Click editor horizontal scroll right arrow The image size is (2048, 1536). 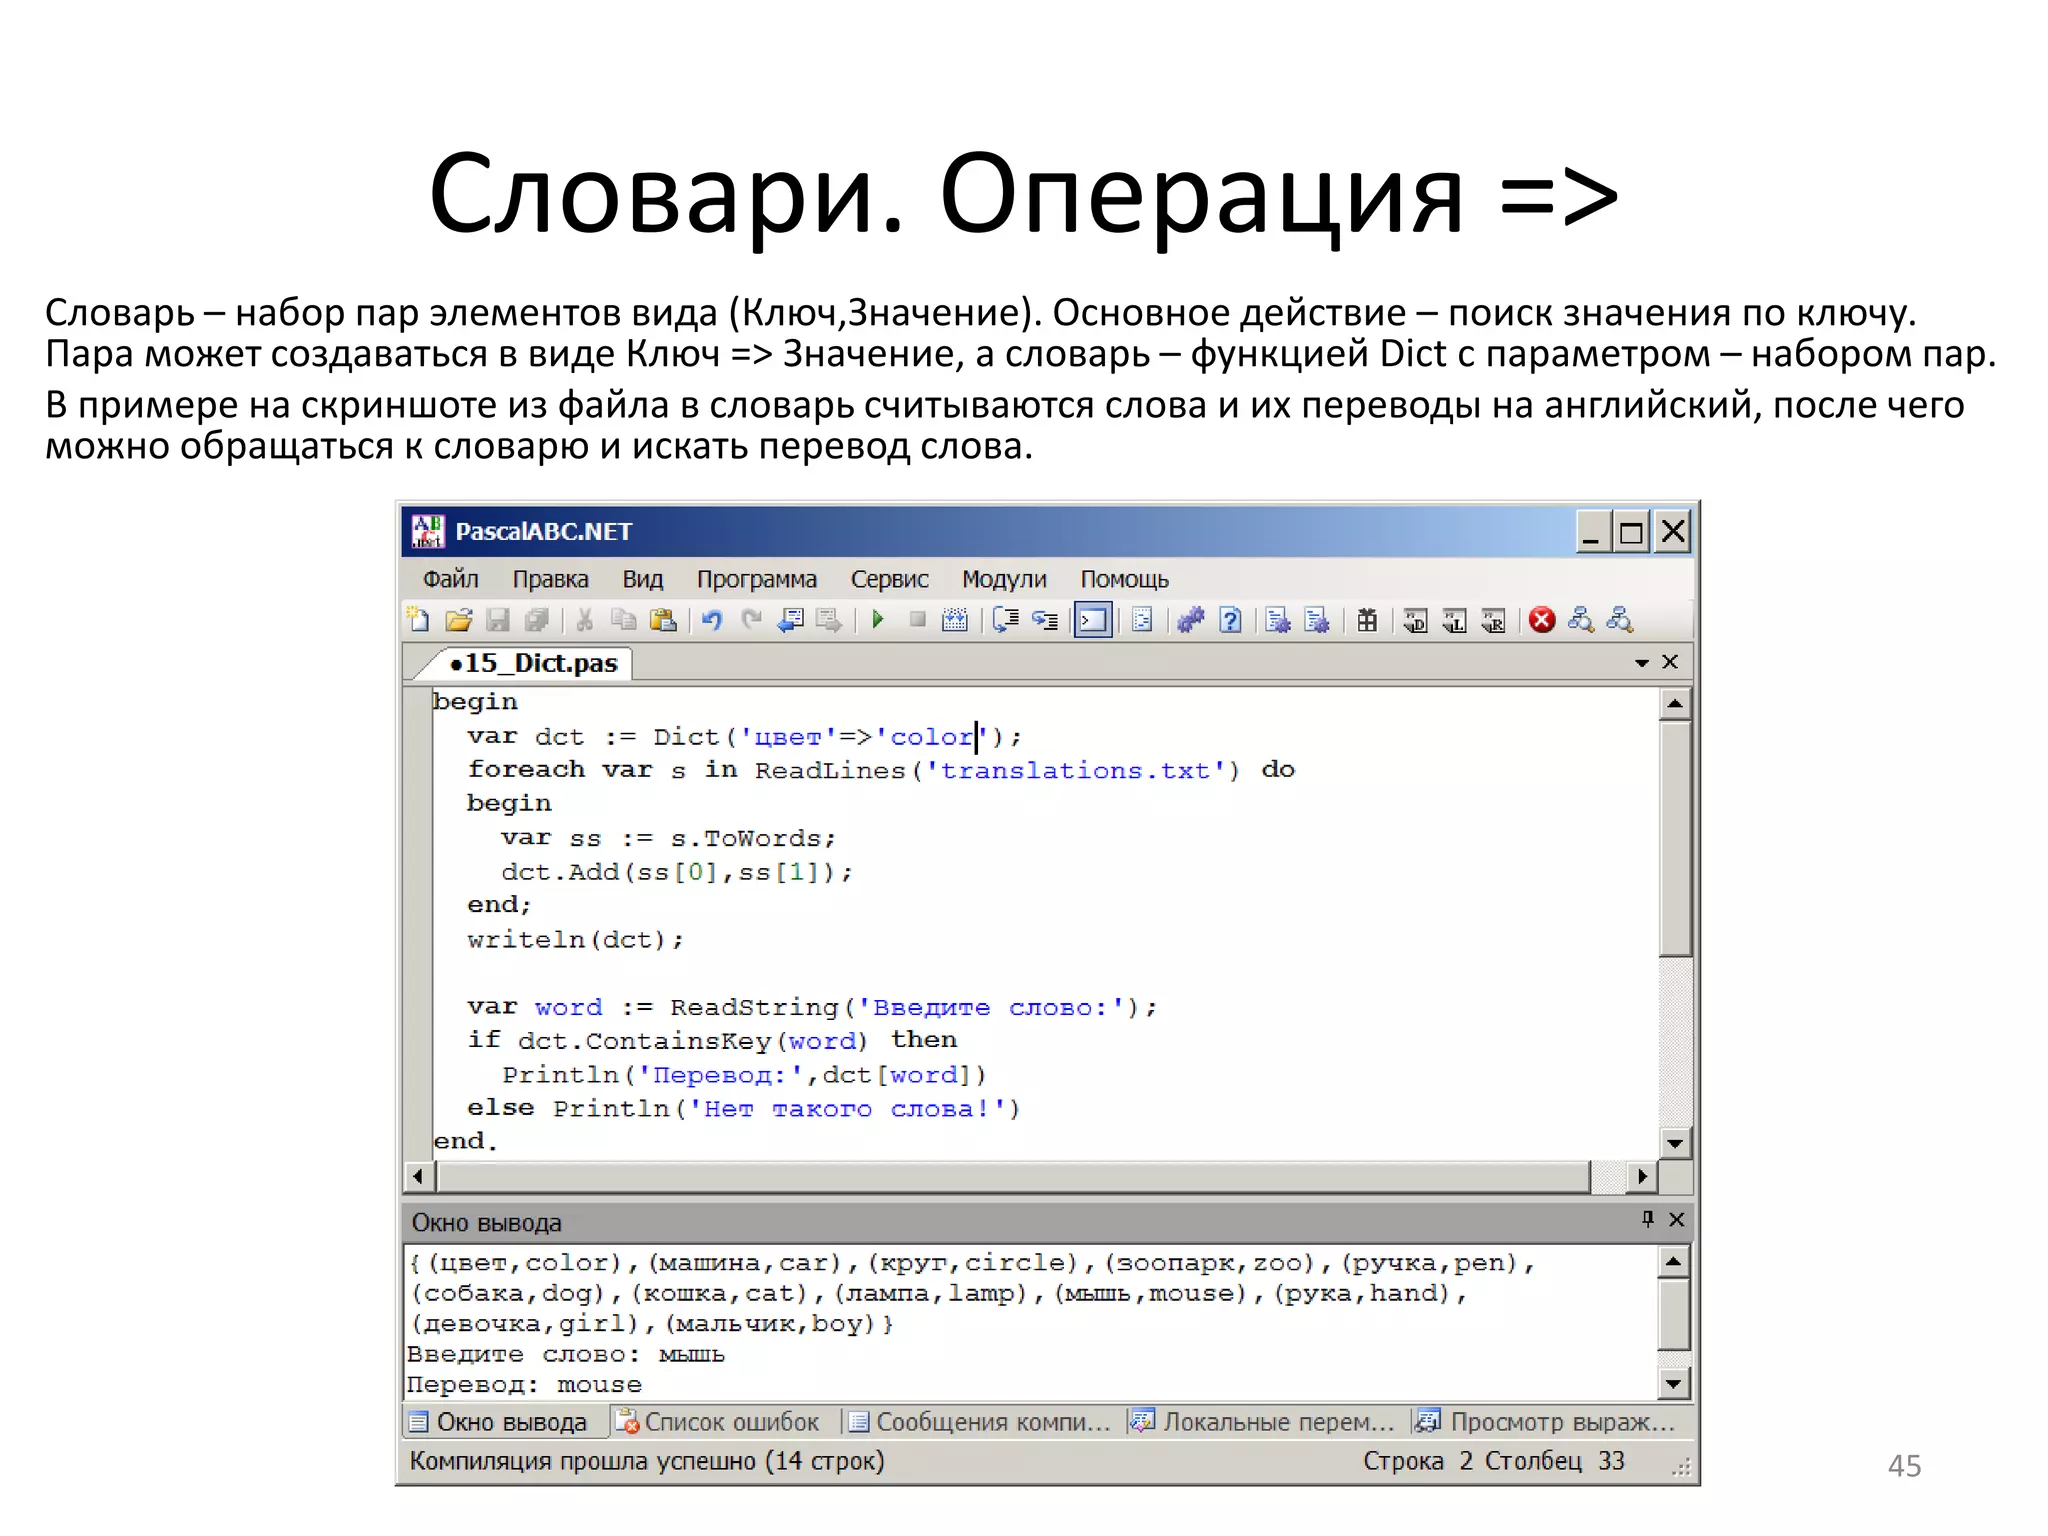pos(1641,1177)
